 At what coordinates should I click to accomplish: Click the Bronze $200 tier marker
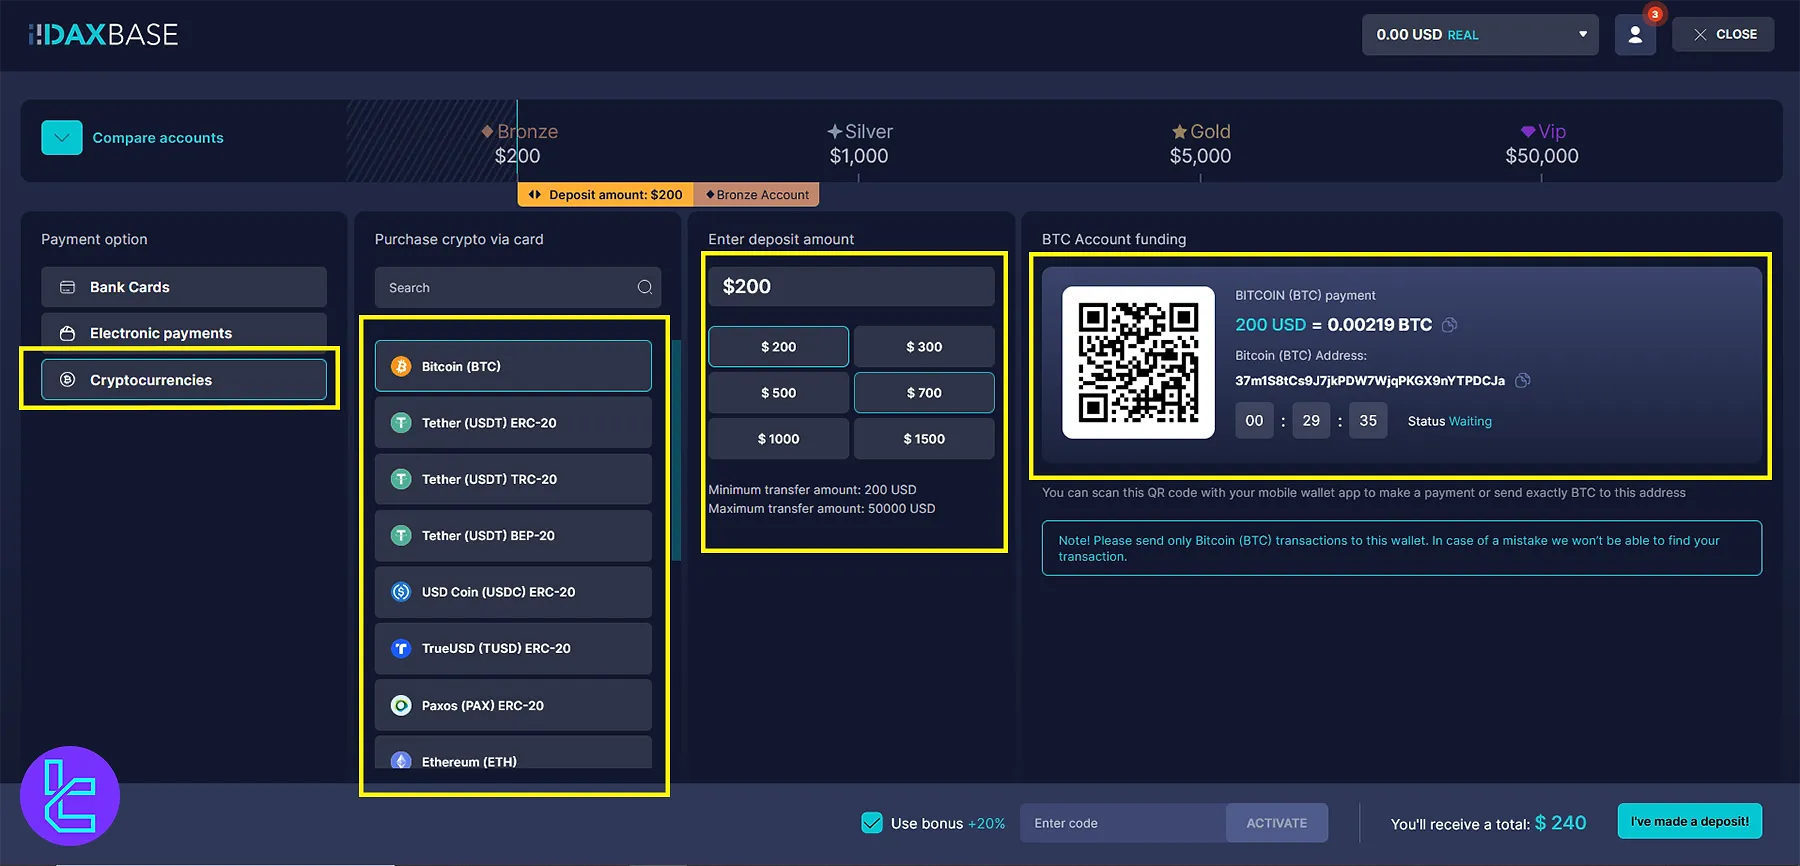(x=518, y=143)
